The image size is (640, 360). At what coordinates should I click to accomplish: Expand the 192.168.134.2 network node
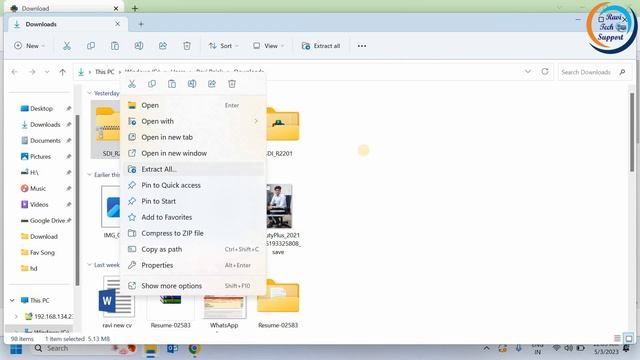16,316
